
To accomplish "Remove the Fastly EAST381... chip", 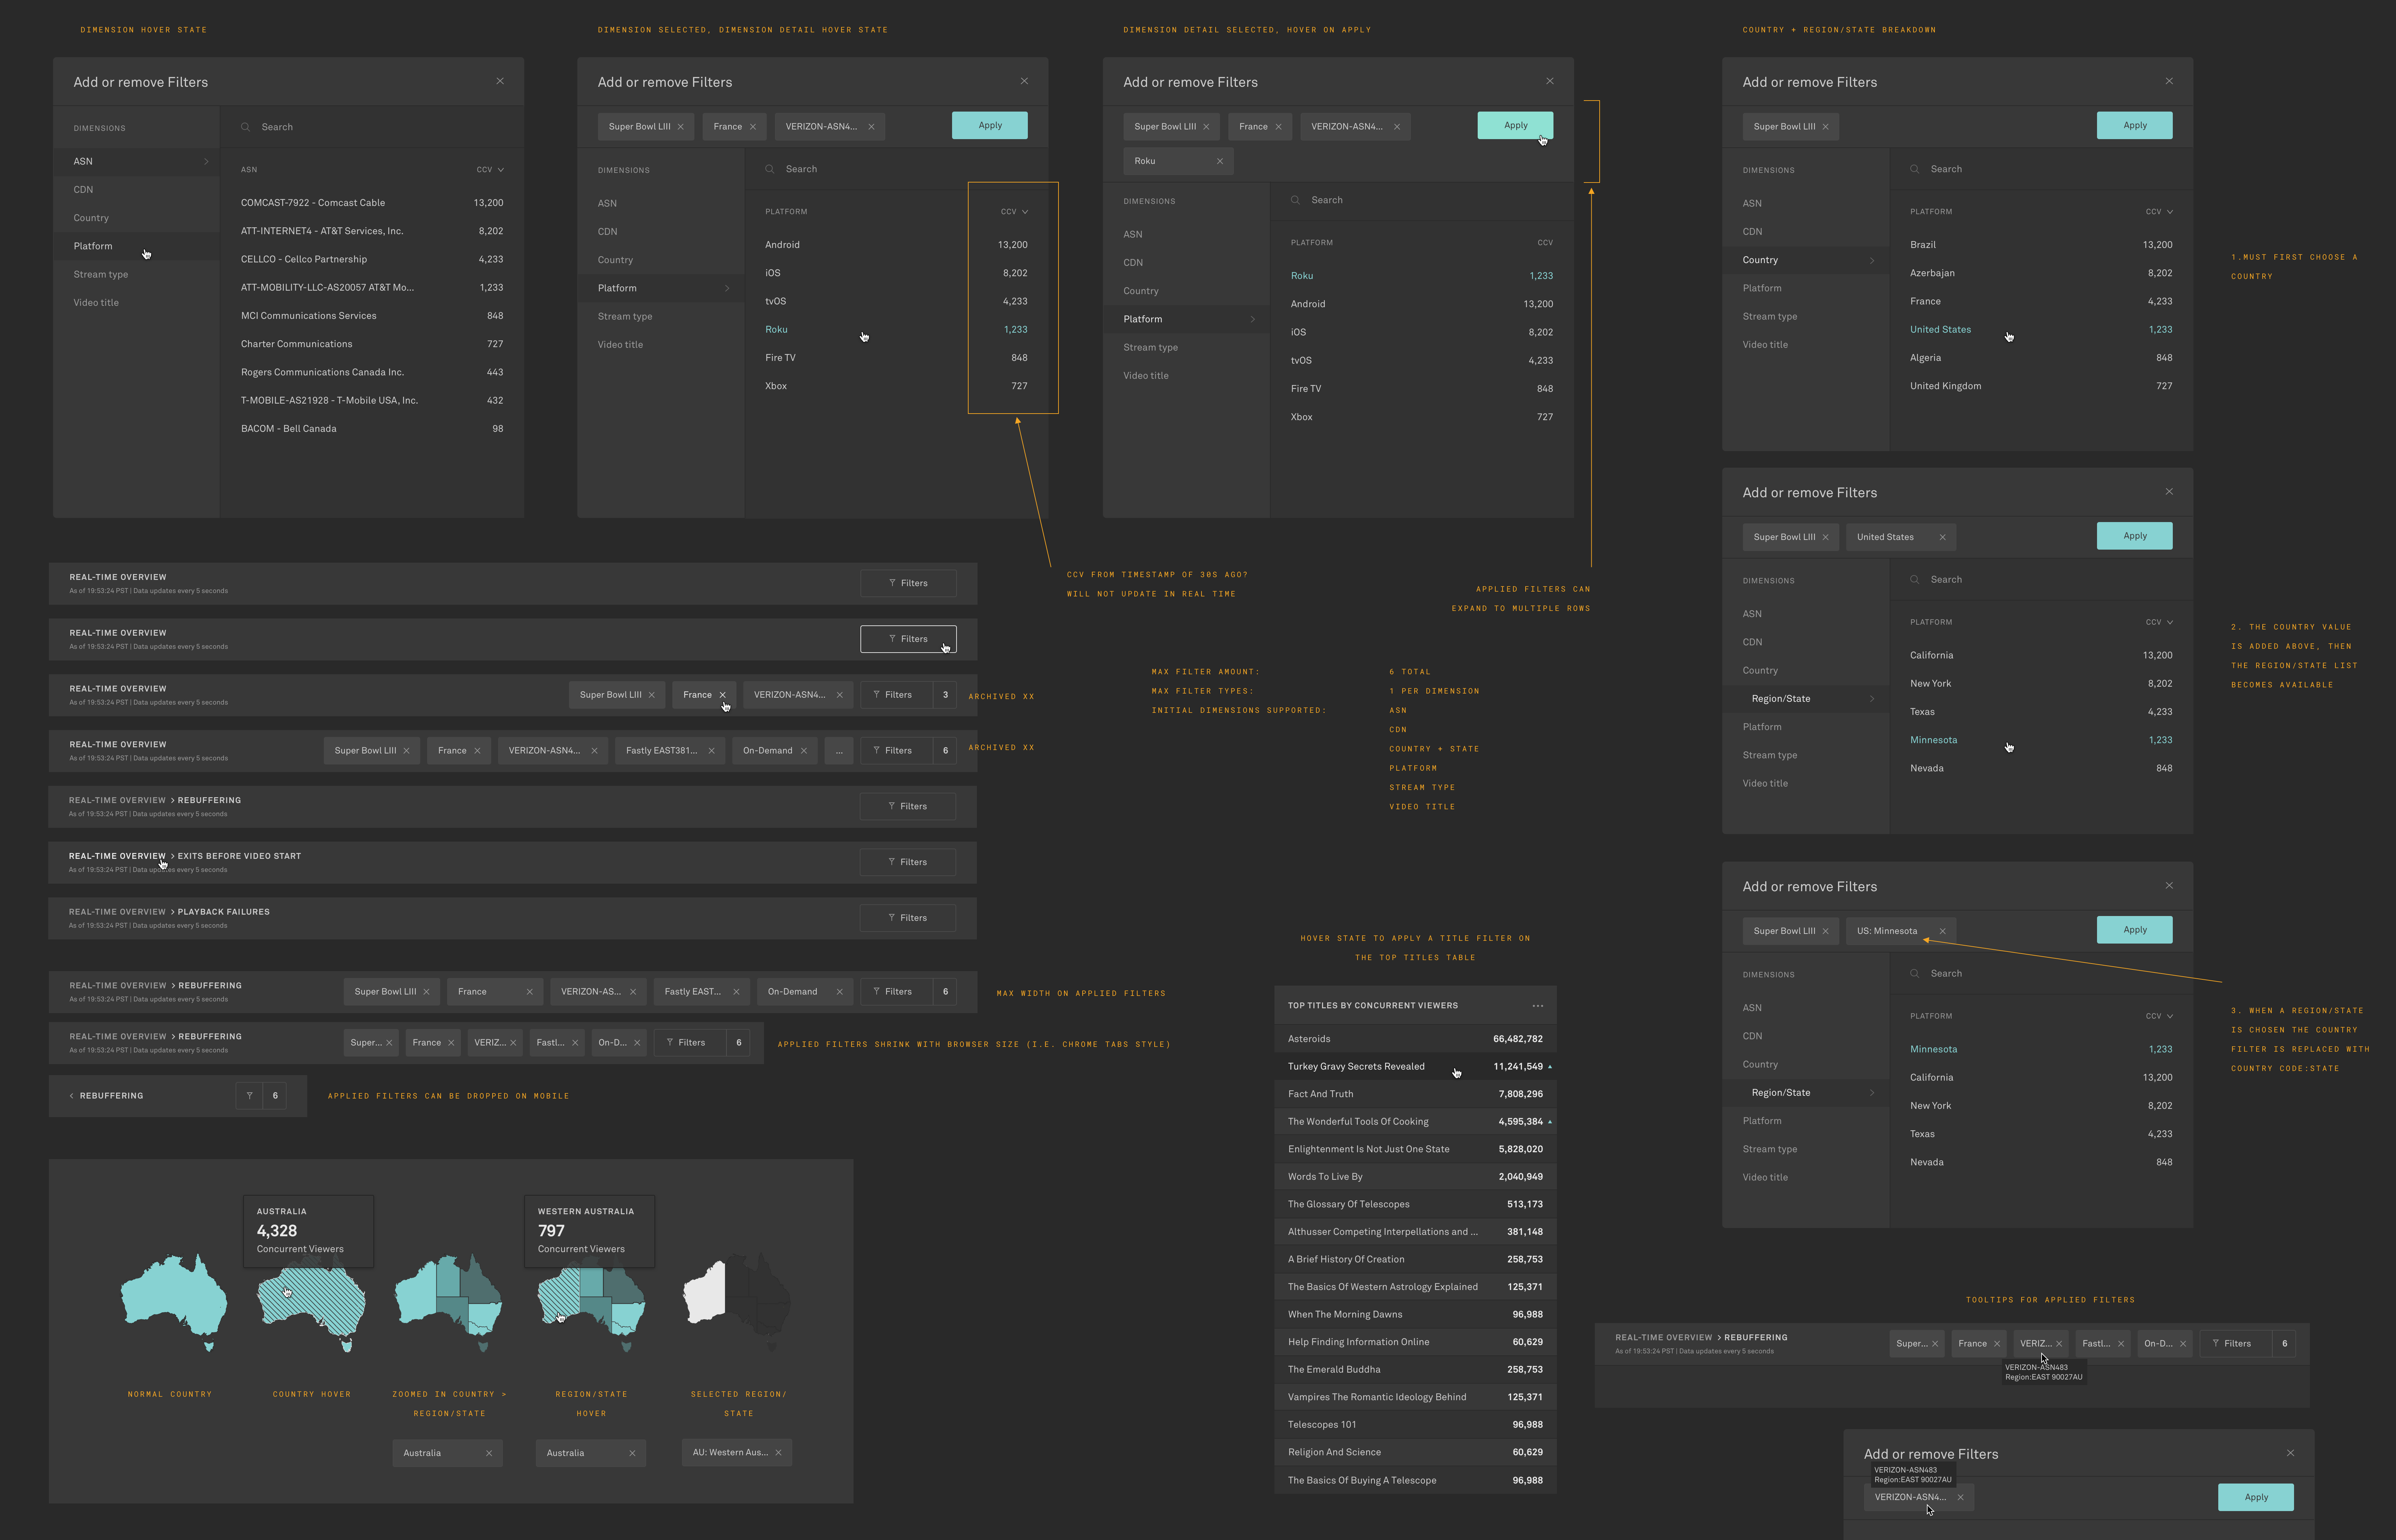I will pos(711,751).
